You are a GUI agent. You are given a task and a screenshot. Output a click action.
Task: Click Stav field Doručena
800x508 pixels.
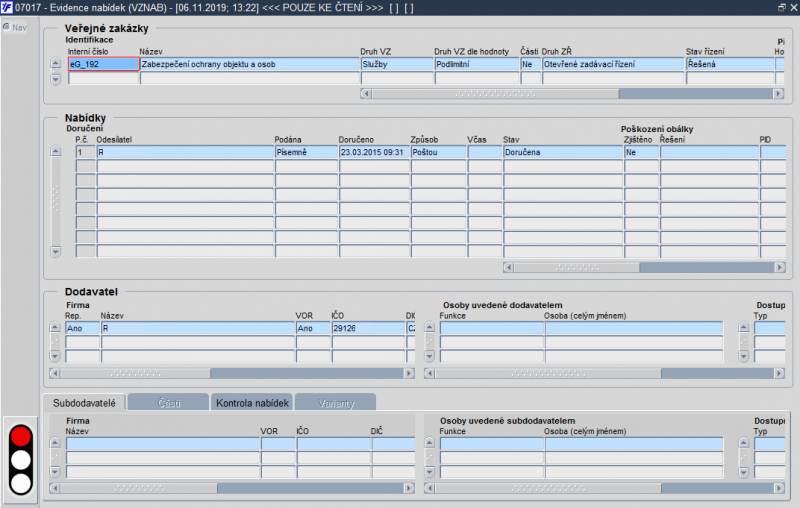point(563,152)
